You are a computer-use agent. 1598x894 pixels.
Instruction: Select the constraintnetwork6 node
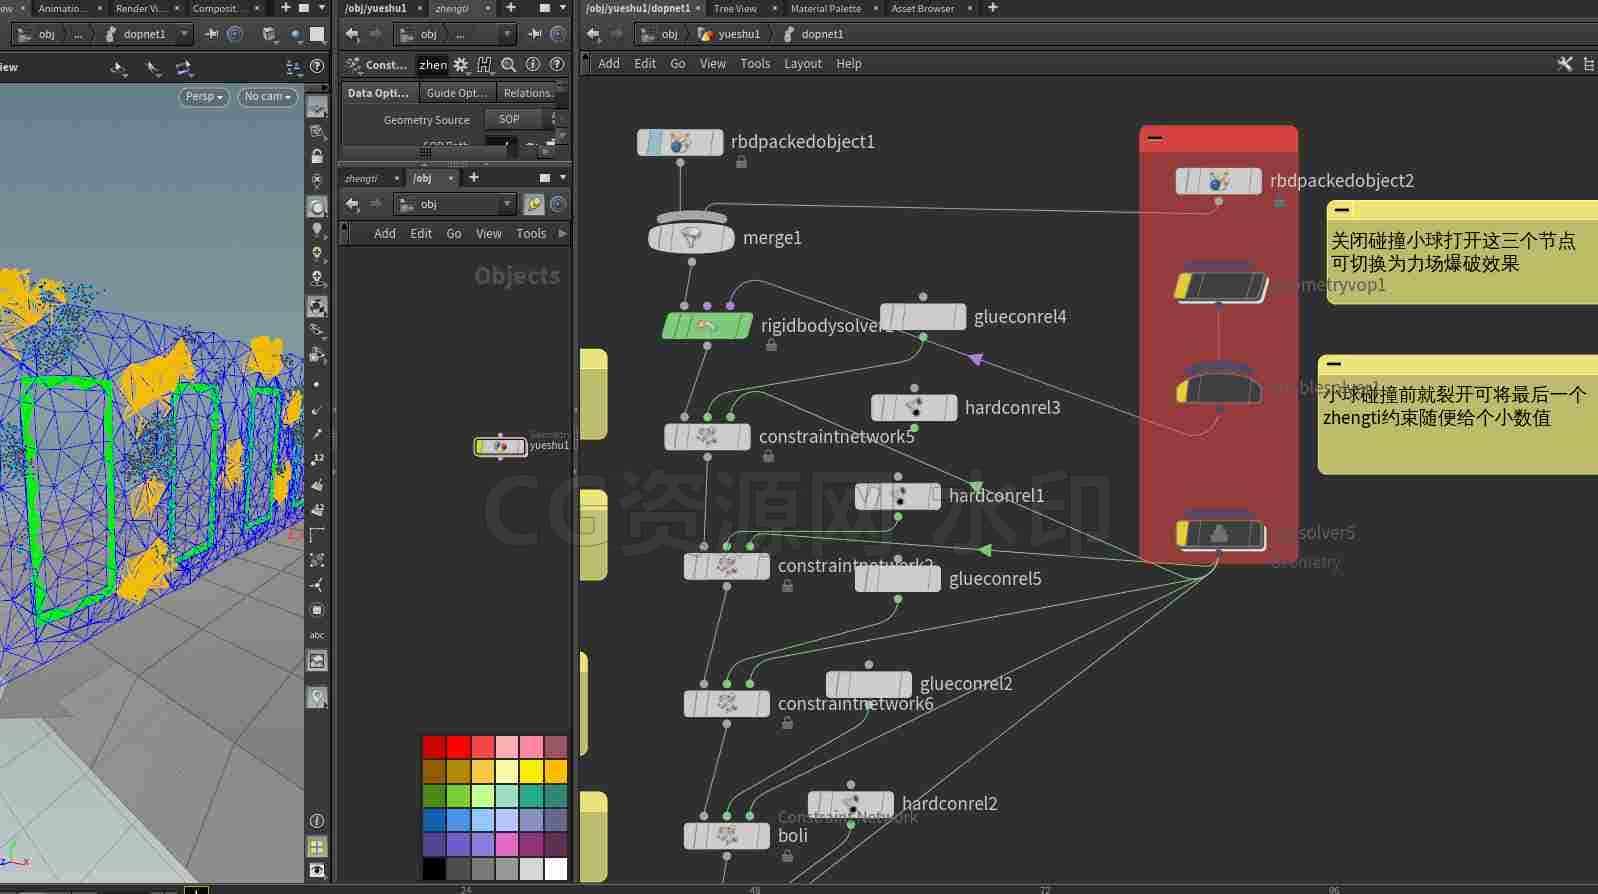(x=727, y=704)
